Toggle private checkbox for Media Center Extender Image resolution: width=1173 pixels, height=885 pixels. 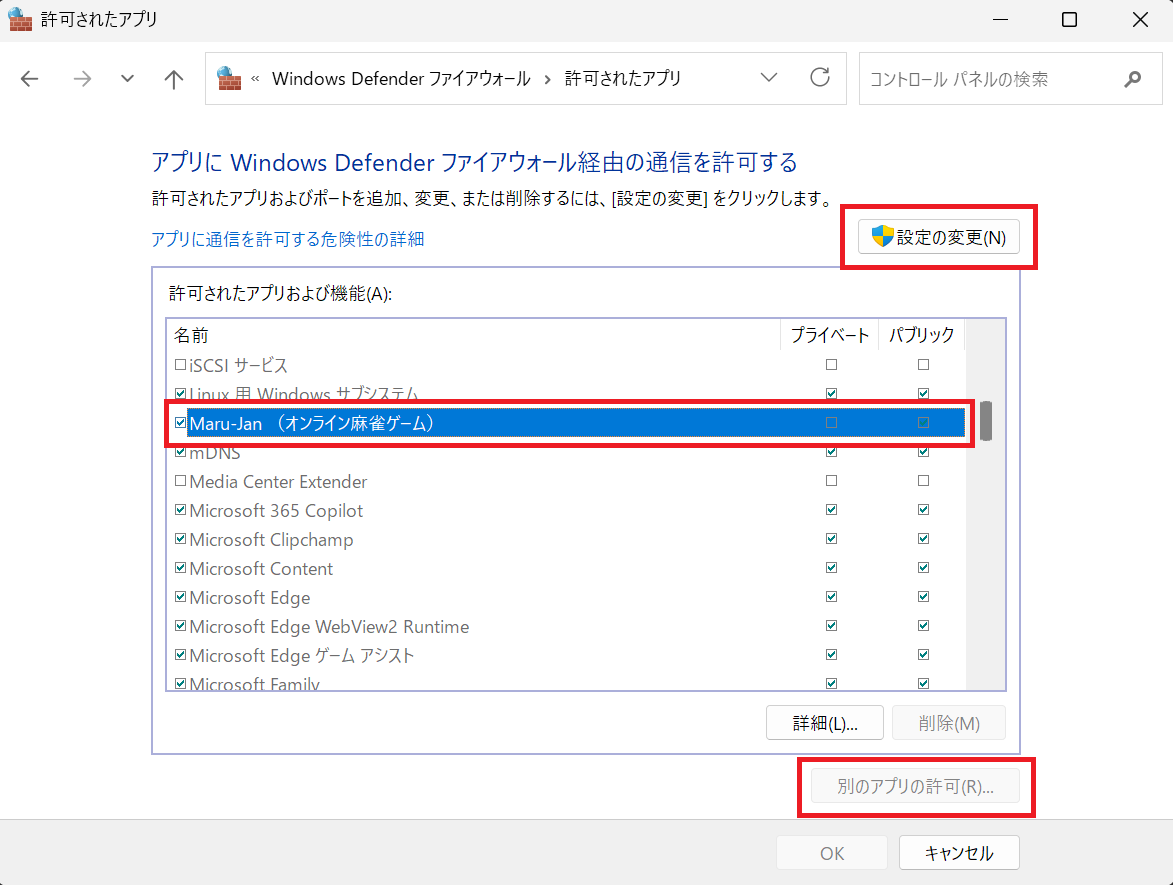(831, 481)
